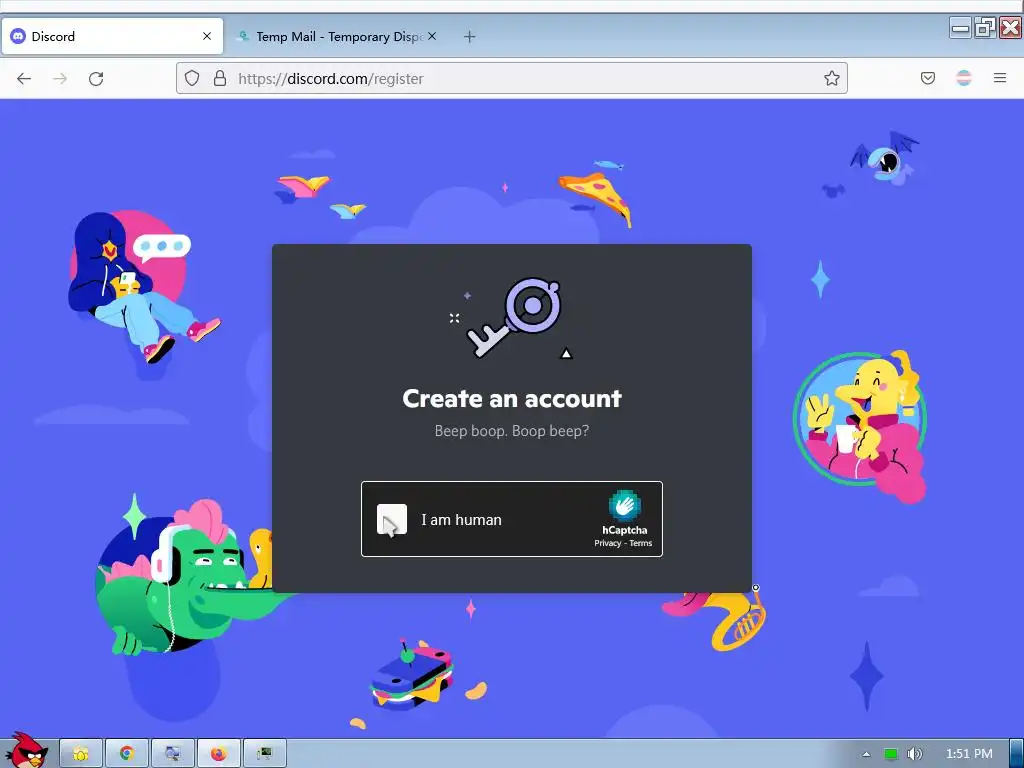Close the Firefox window
The width and height of the screenshot is (1024, 768).
coord(1010,28)
